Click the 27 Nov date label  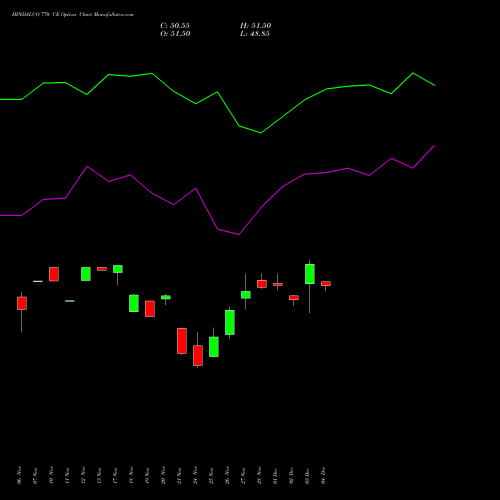[x=243, y=475]
